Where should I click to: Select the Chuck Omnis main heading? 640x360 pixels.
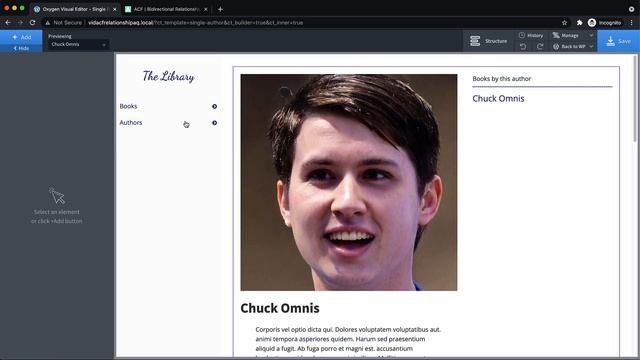(280, 308)
